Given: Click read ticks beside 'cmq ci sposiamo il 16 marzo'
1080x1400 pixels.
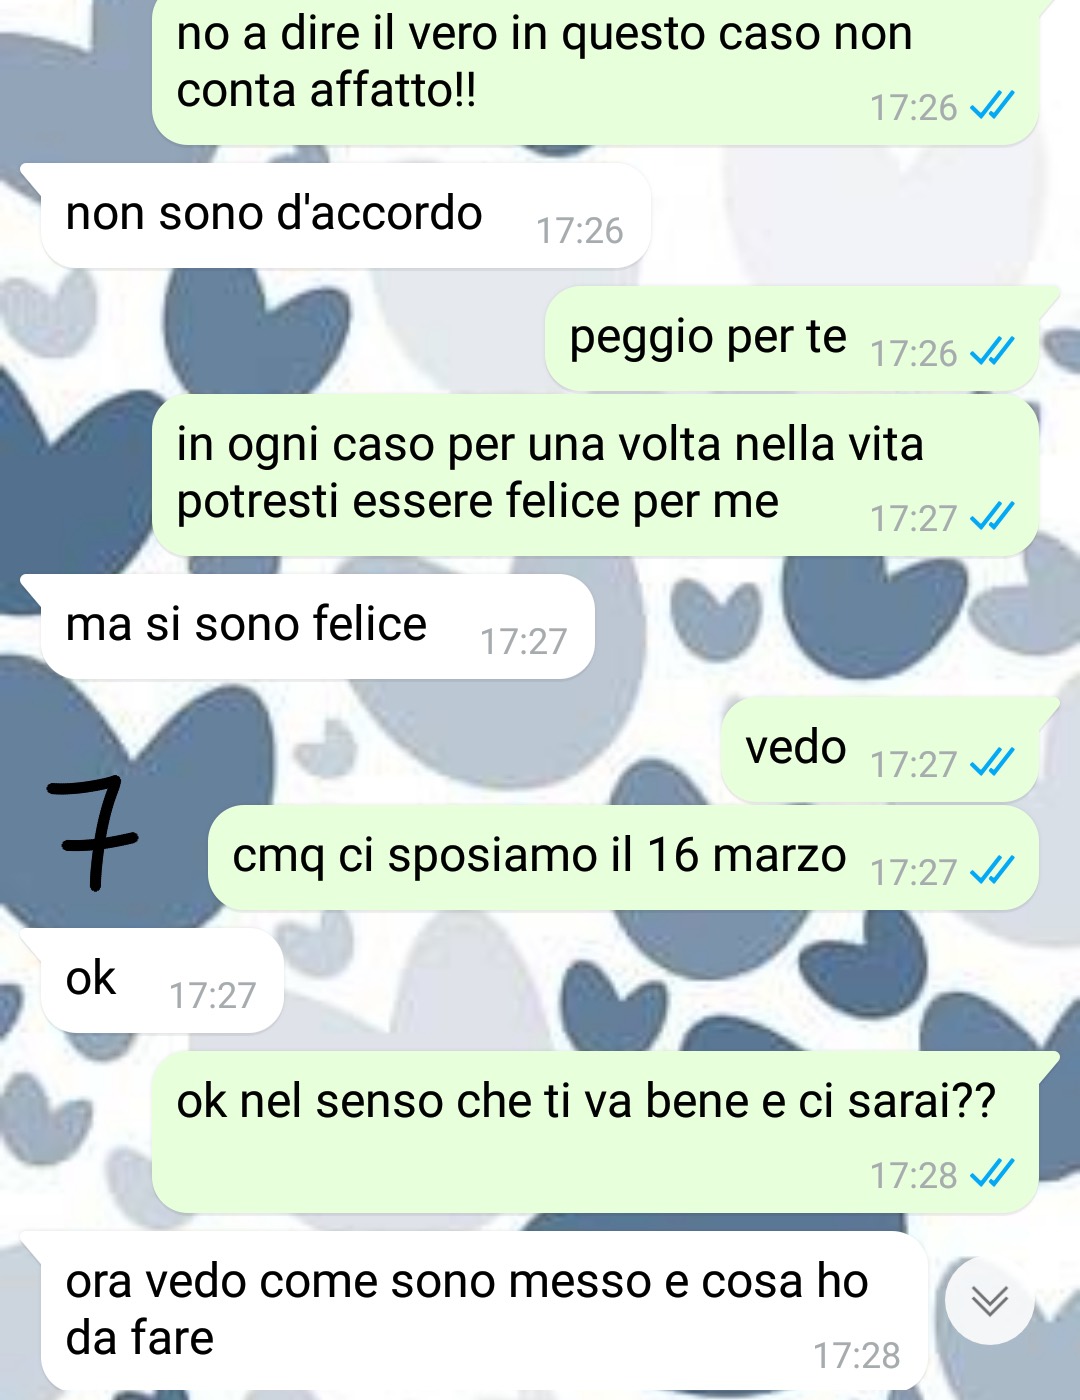Looking at the screenshot, I should 993,871.
